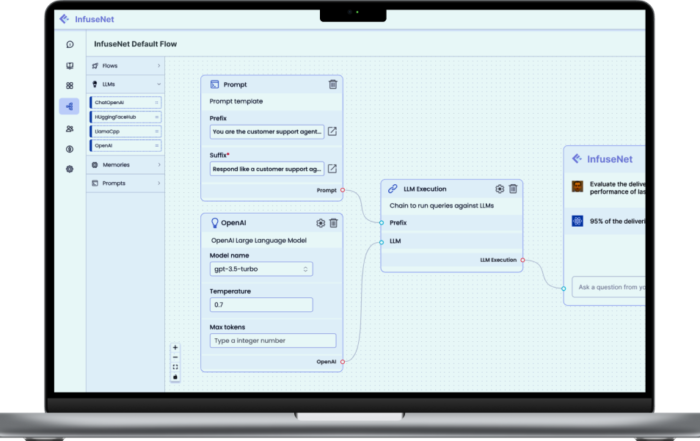
Task: Click the InfuseNet logo in top bar
Action: coord(87,19)
